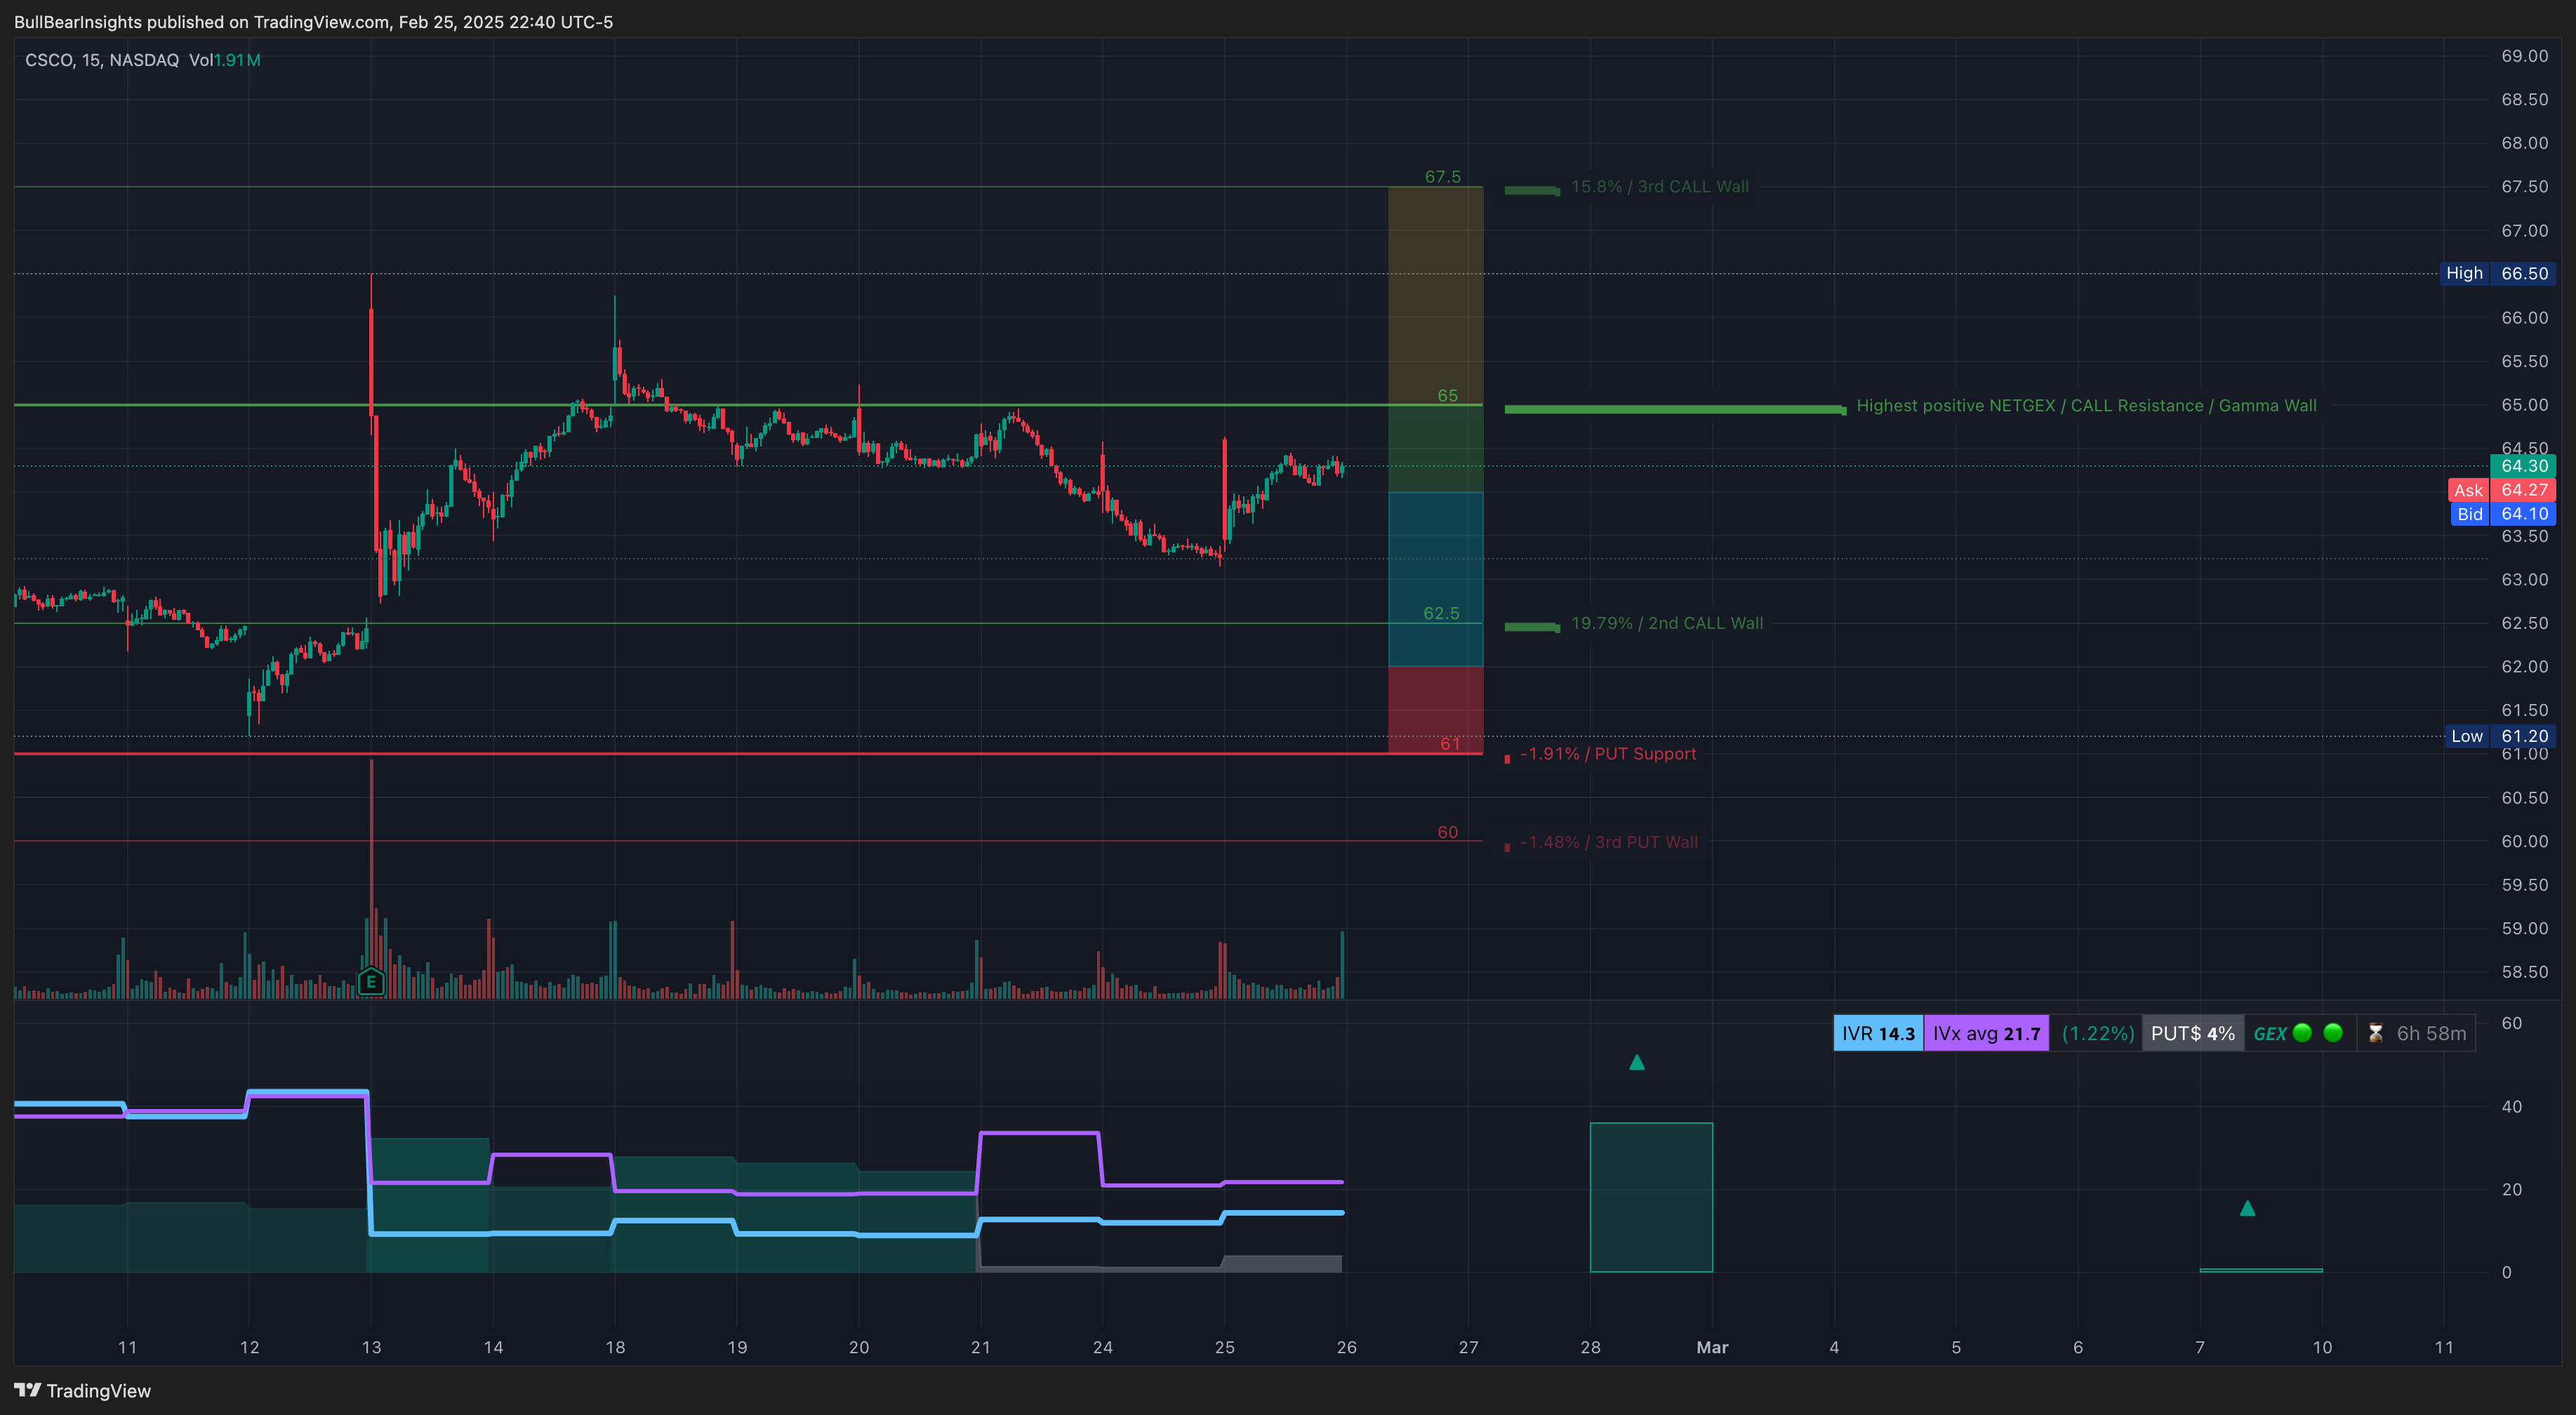Screen dimensions: 2576x1415
Task: Click the tall red volume spike at 13
Action: [371, 860]
